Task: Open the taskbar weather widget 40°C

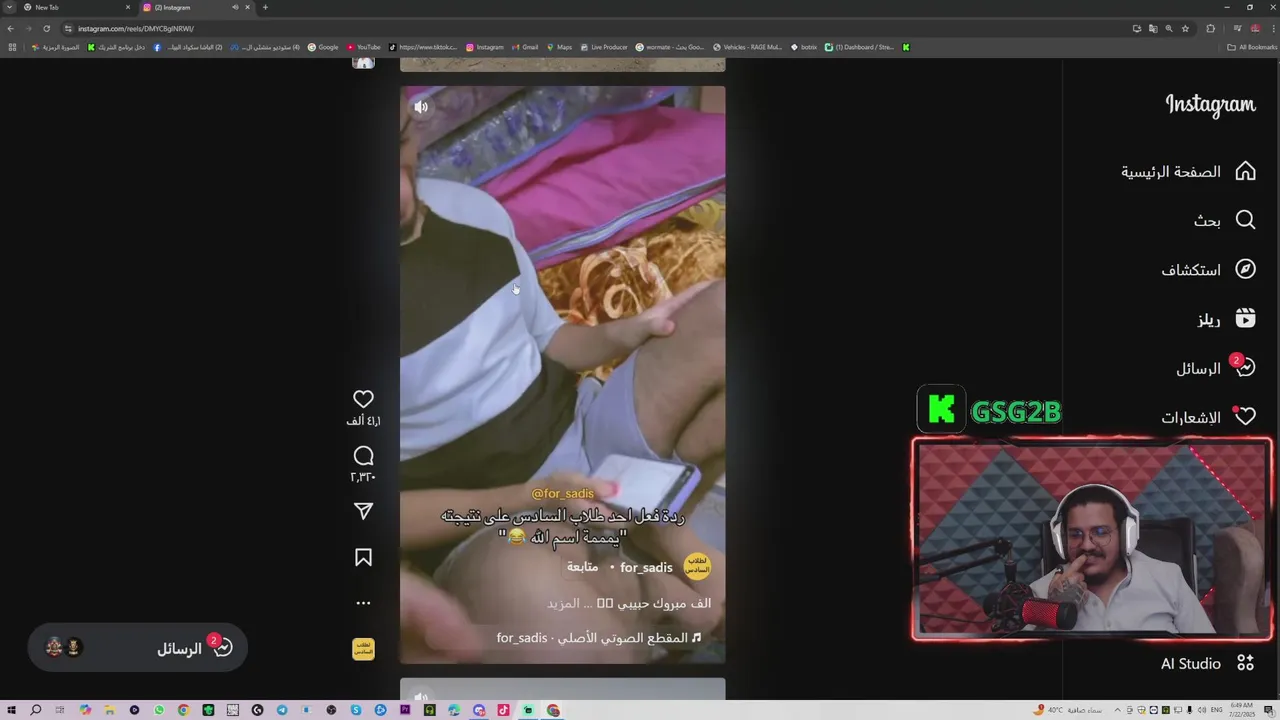Action: coord(1069,710)
